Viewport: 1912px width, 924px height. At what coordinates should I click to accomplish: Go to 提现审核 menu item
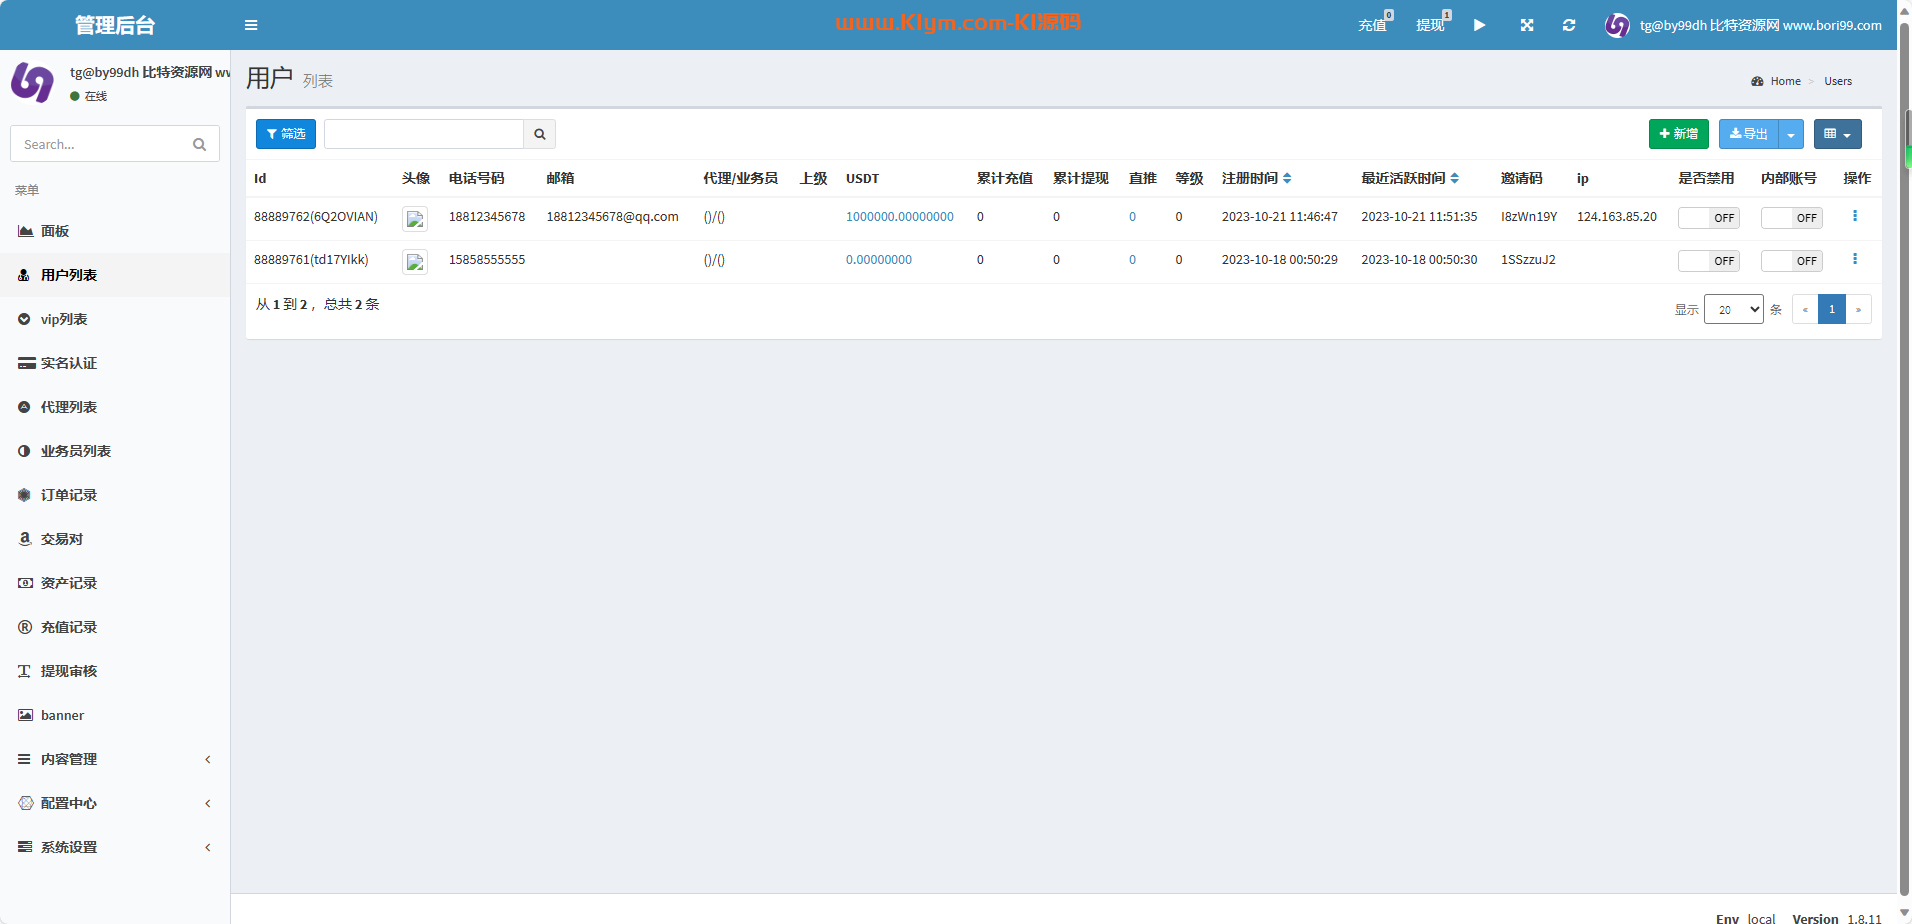tap(69, 671)
